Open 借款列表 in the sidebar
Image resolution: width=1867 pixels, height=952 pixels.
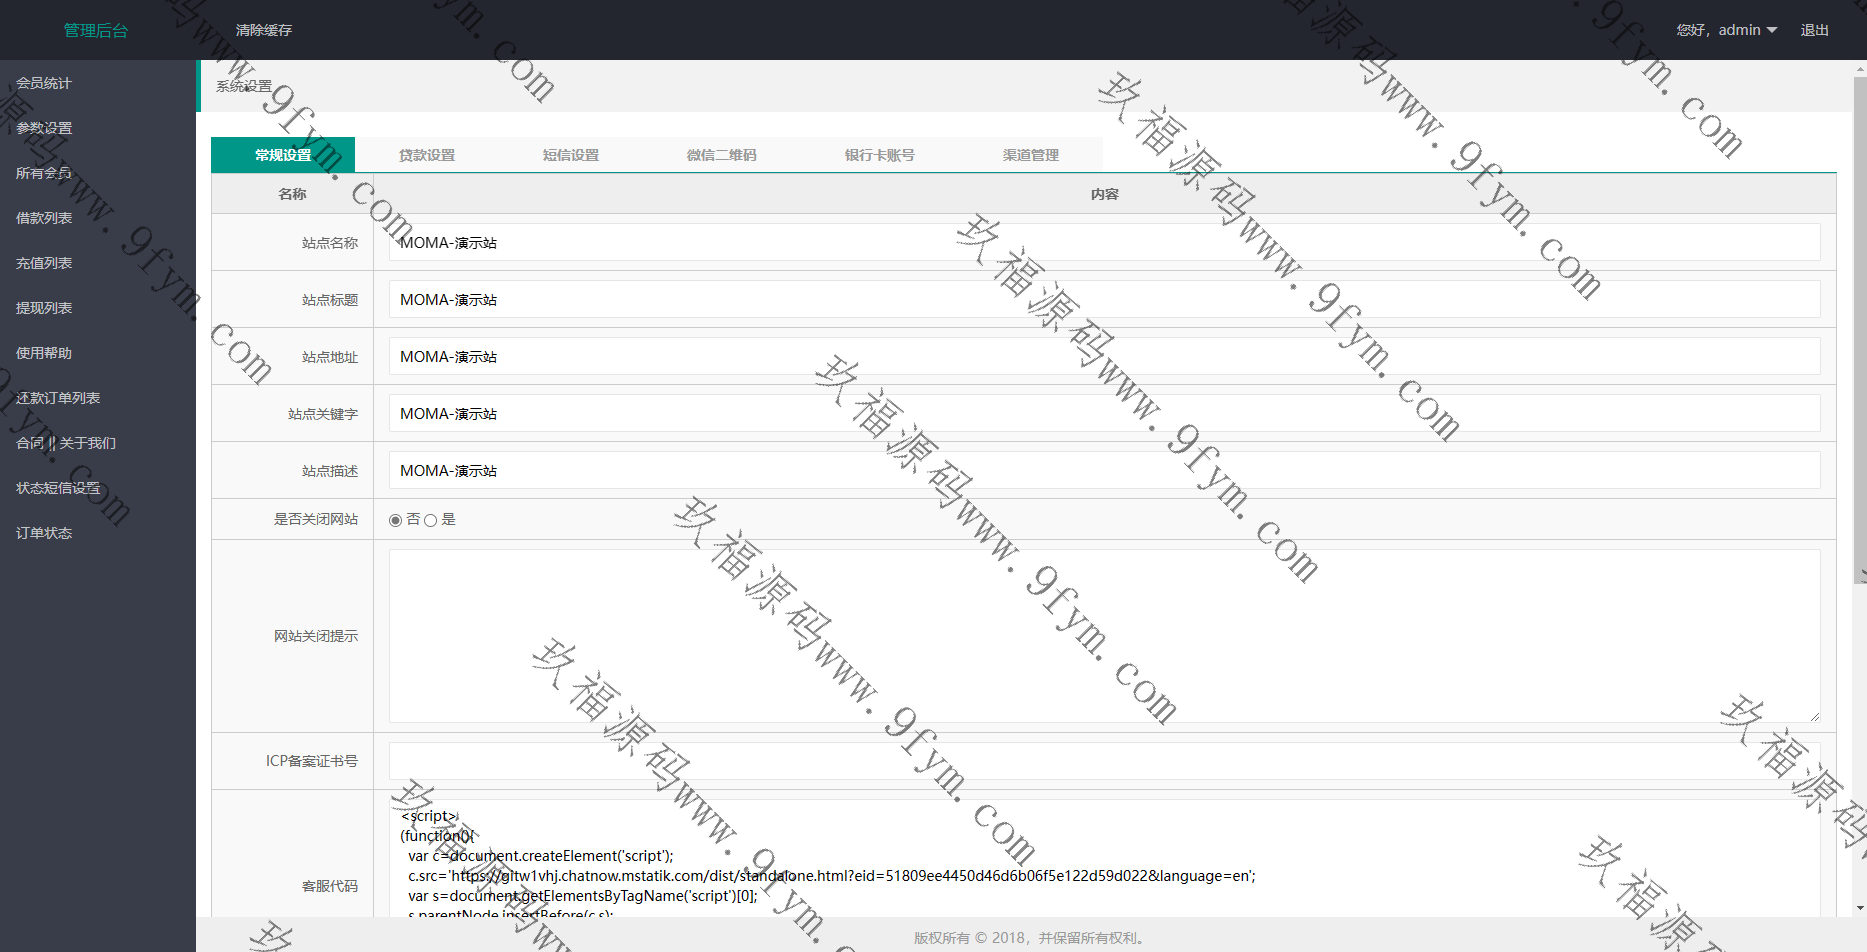pyautogui.click(x=44, y=218)
